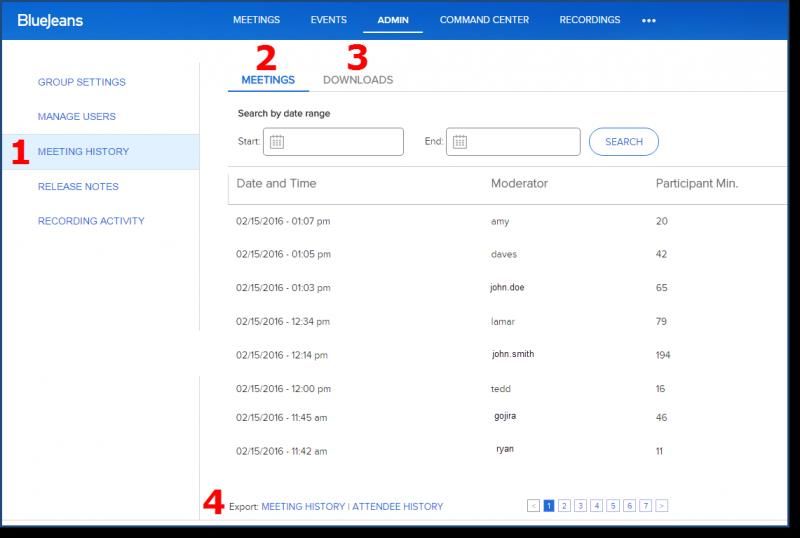800x538 pixels.
Task: Click the Participant Min. column header
Action: click(x=696, y=183)
